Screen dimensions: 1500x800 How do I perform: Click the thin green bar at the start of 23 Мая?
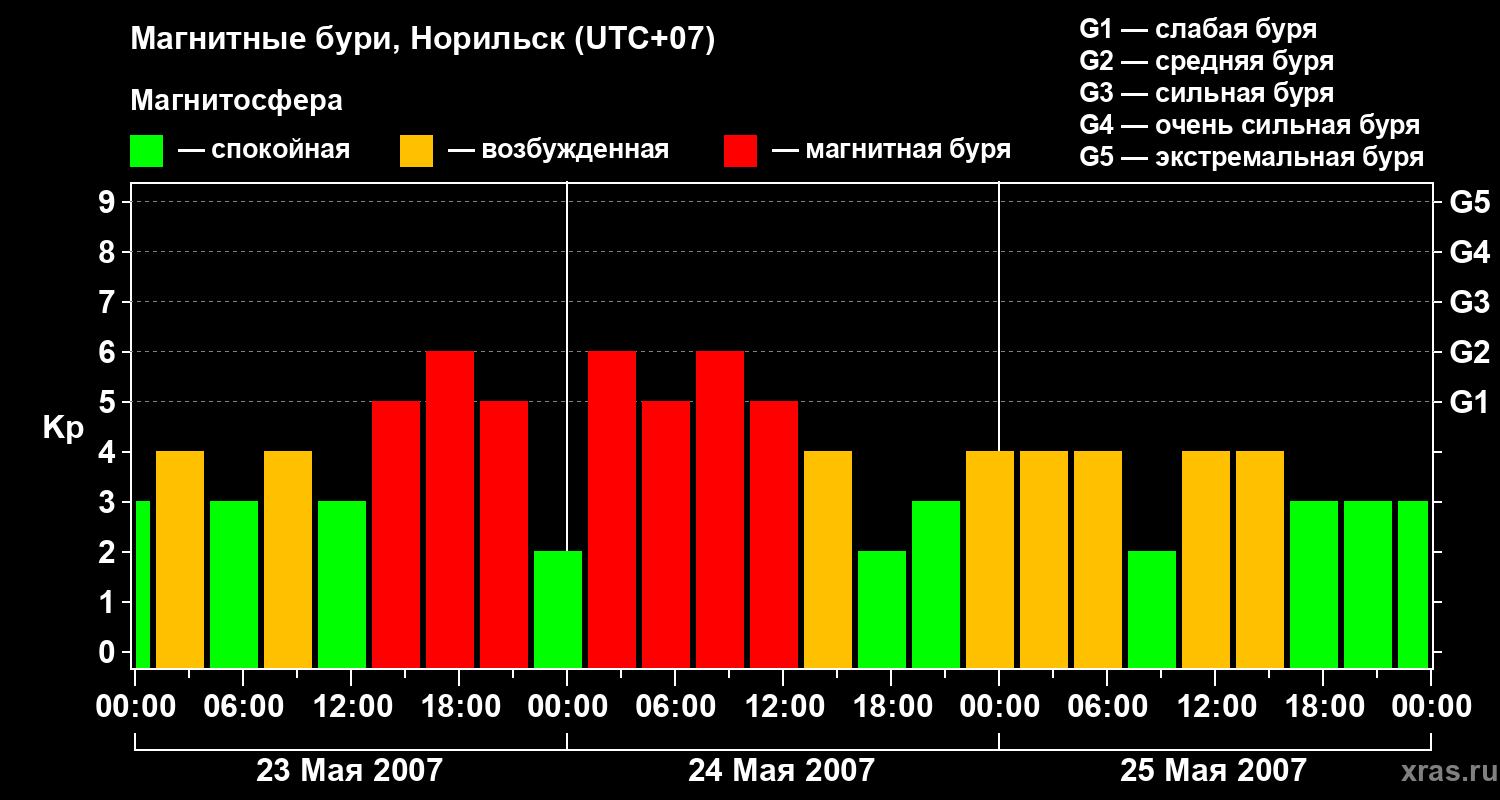click(142, 585)
